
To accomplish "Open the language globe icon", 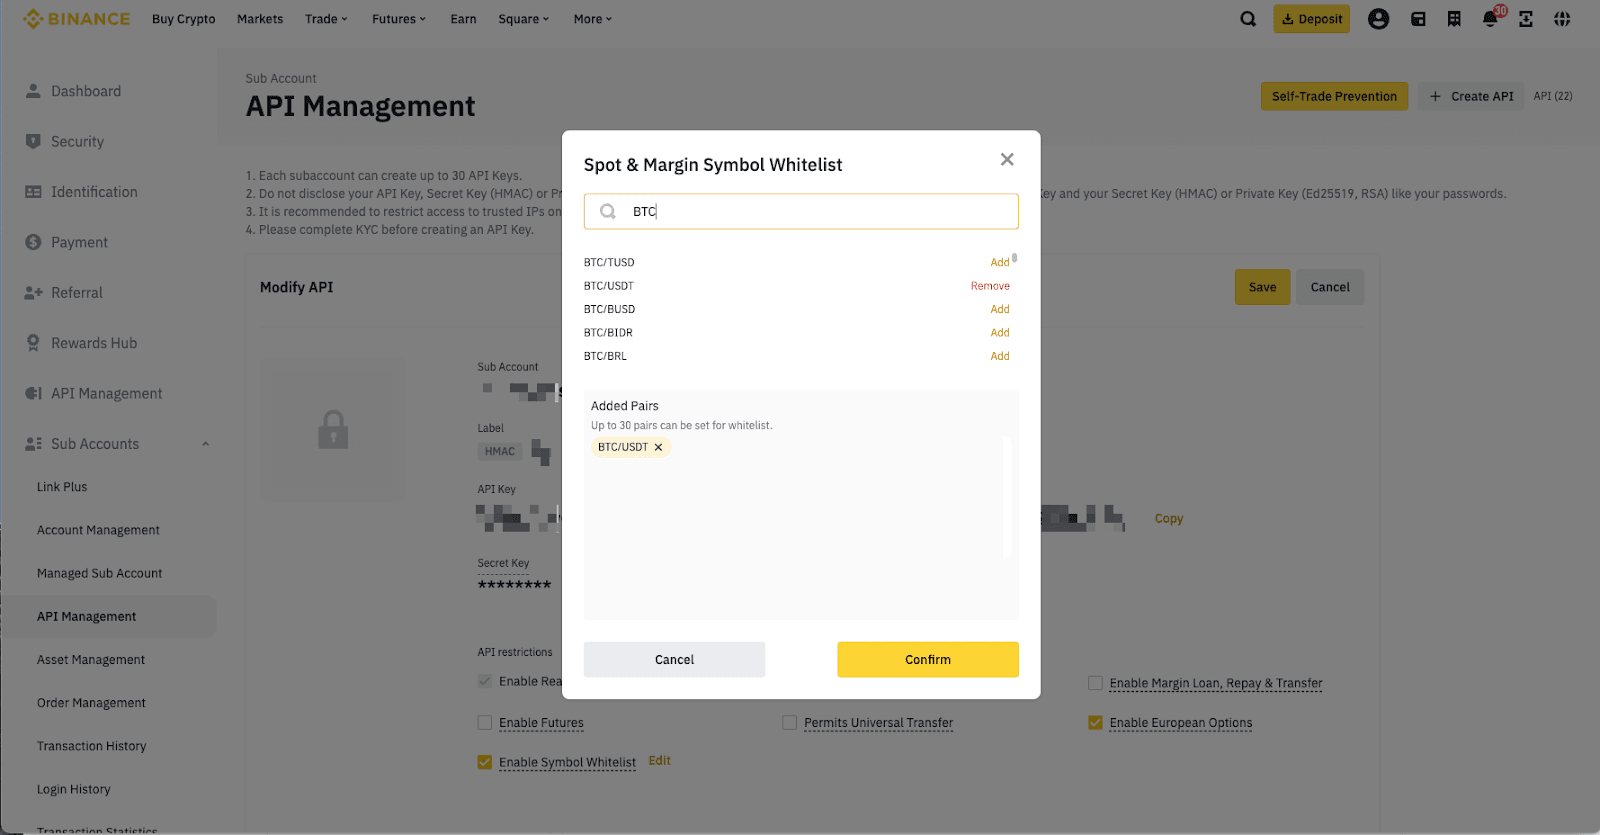I will tap(1562, 19).
